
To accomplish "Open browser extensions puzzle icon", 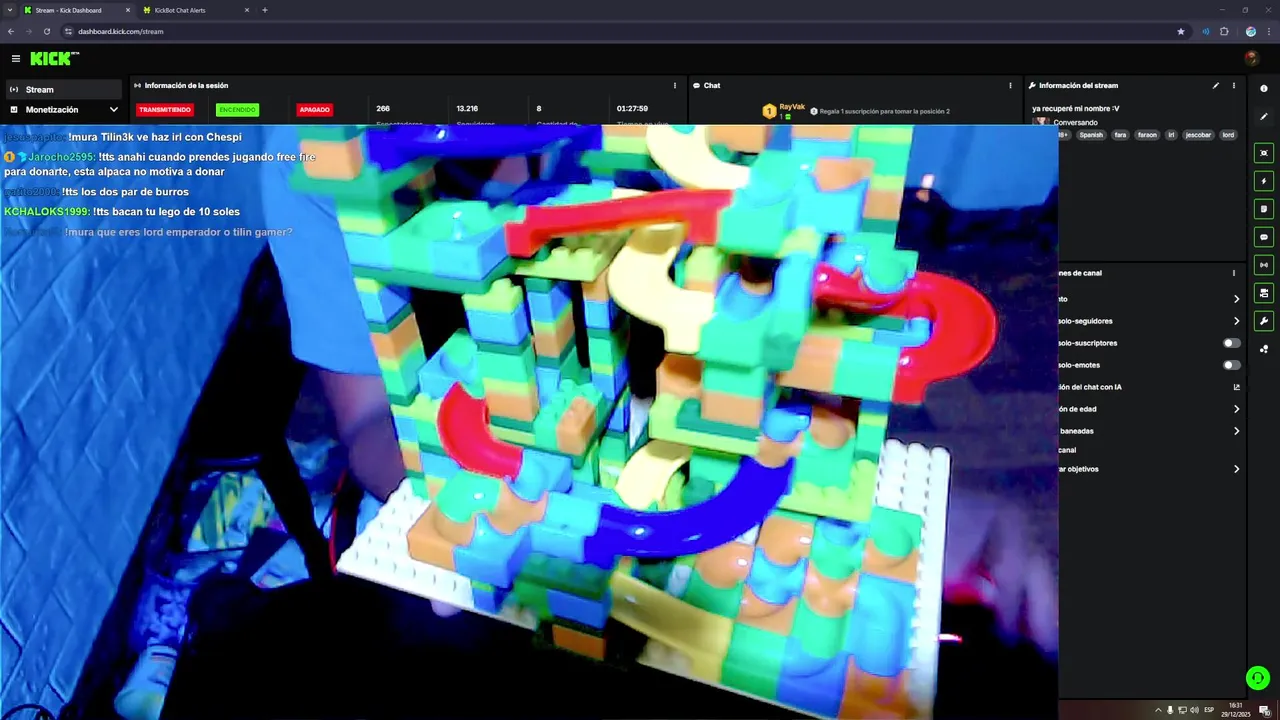I will [1224, 31].
